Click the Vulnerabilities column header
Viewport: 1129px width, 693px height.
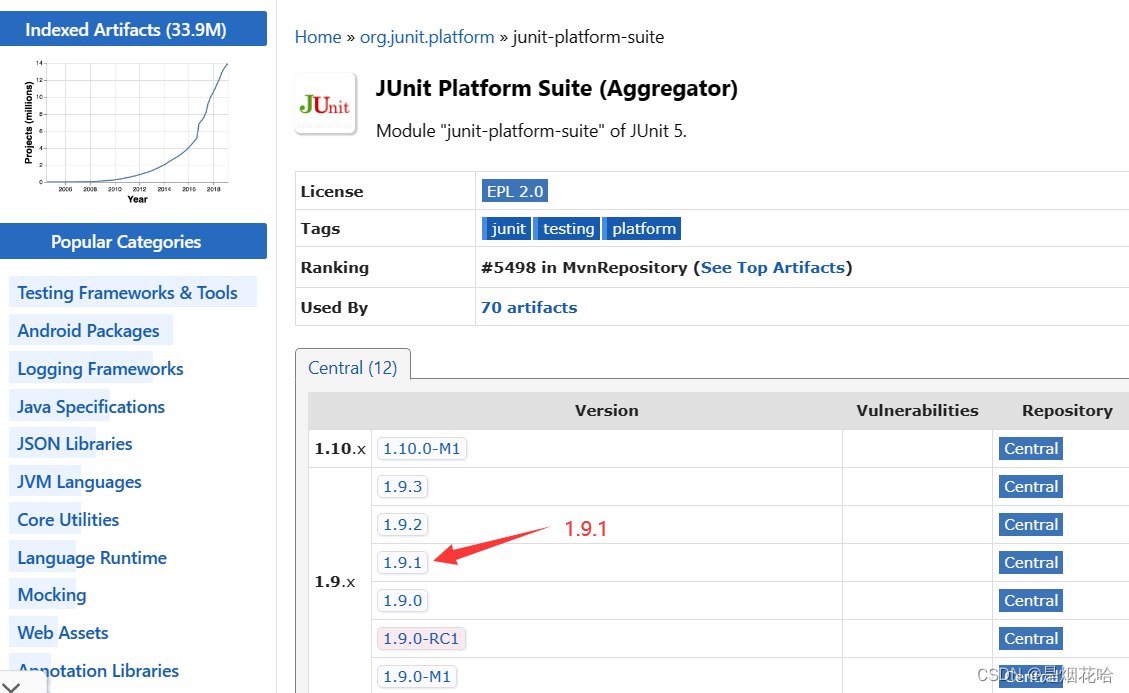[x=917, y=411]
